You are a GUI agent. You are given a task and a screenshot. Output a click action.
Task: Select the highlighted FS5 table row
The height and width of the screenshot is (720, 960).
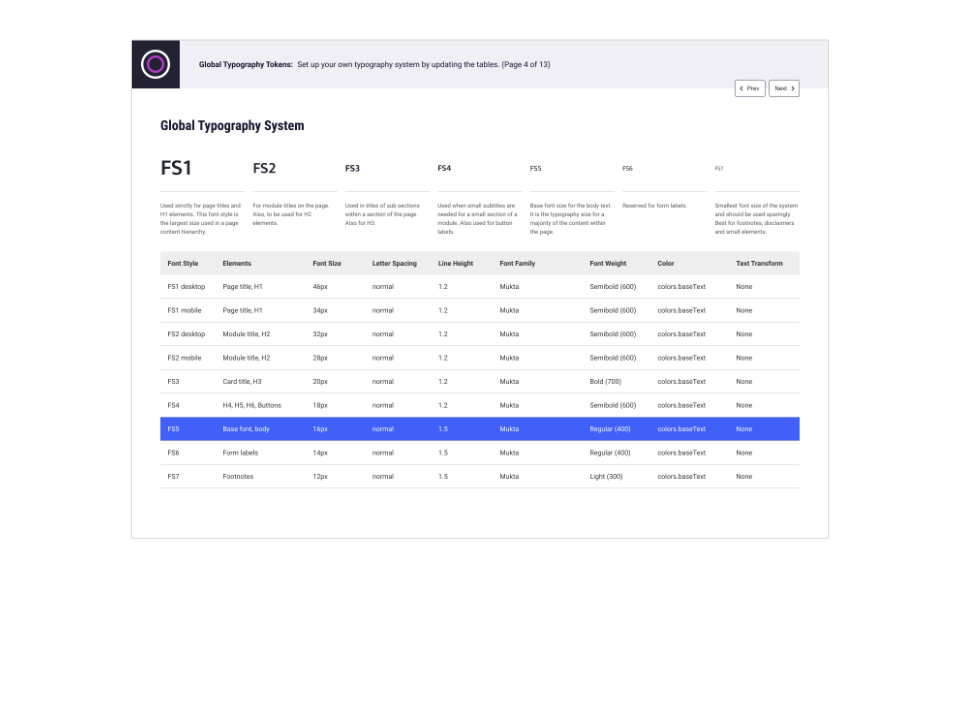[479, 429]
